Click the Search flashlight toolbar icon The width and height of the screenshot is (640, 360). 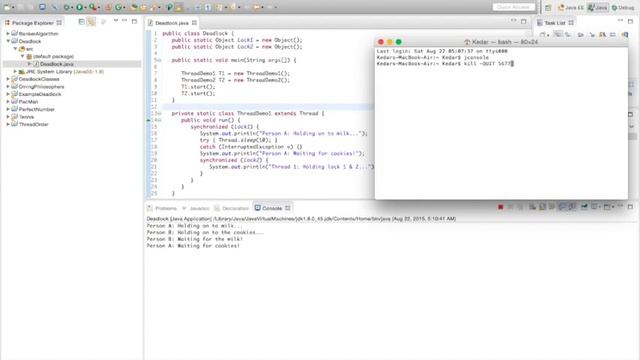pyautogui.click(x=153, y=7)
